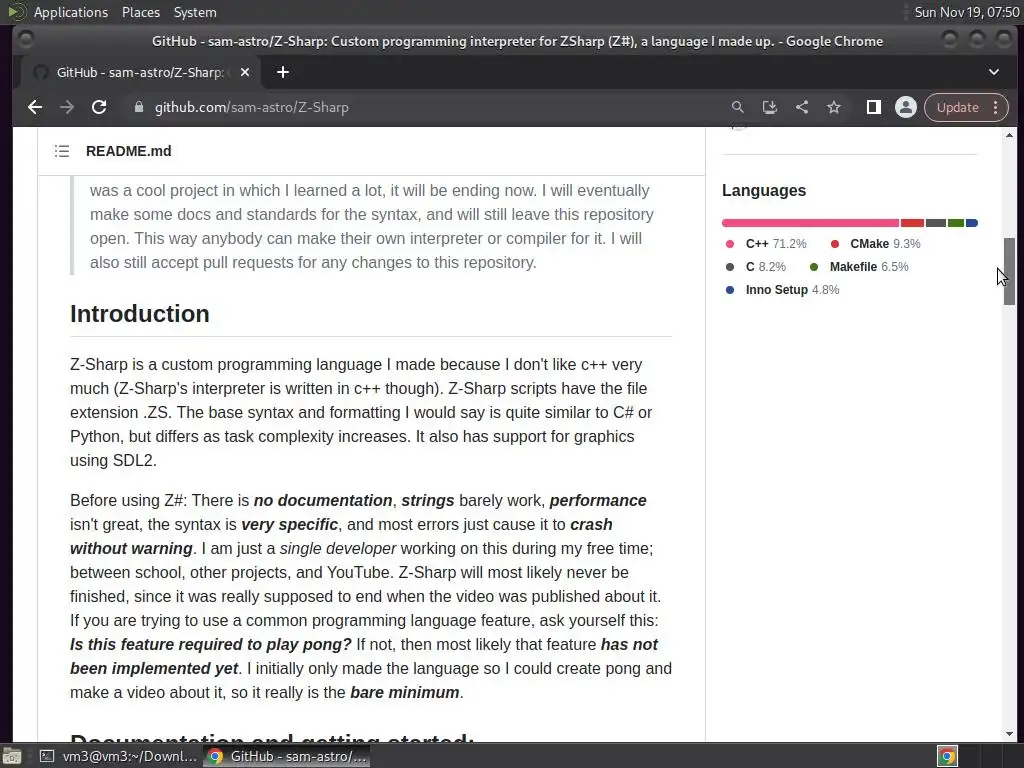Click README.md file title
1024x768 pixels.
point(129,152)
